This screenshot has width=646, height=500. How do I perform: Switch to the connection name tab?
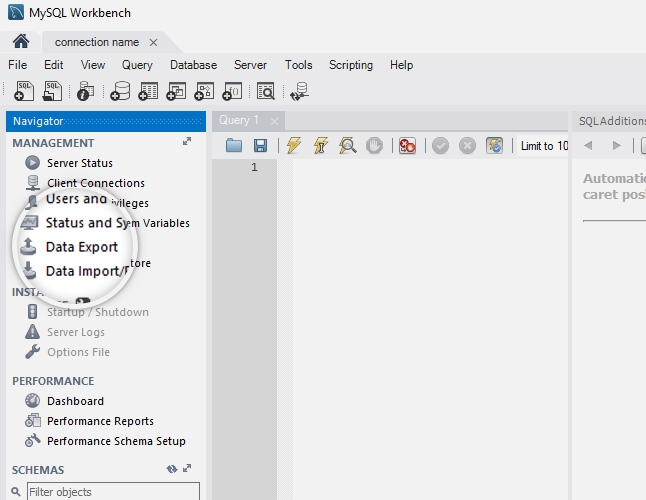(97, 42)
